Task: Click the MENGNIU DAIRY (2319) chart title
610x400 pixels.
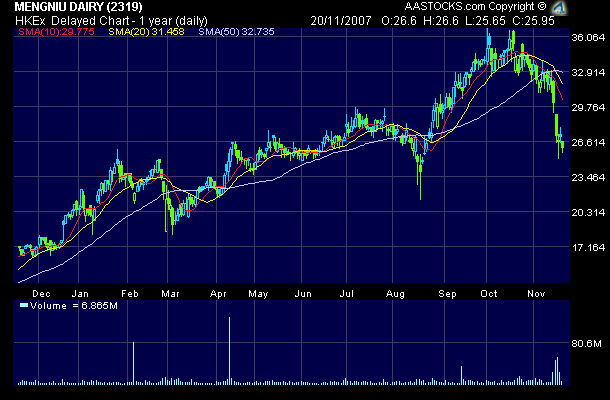Action: [79, 6]
